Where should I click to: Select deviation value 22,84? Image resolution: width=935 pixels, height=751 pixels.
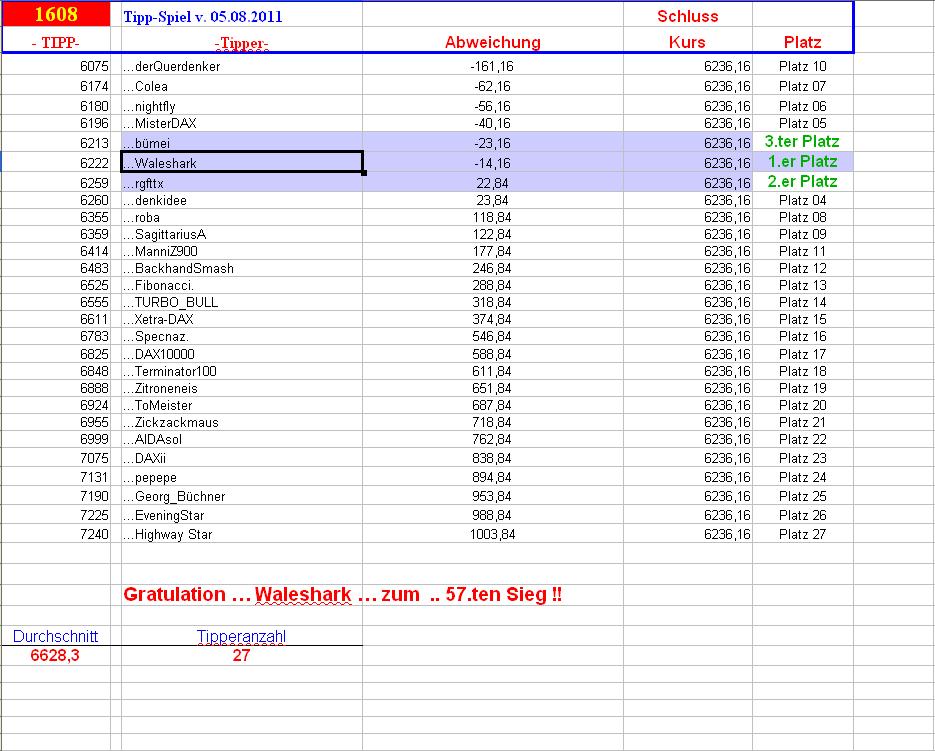pyautogui.click(x=493, y=183)
